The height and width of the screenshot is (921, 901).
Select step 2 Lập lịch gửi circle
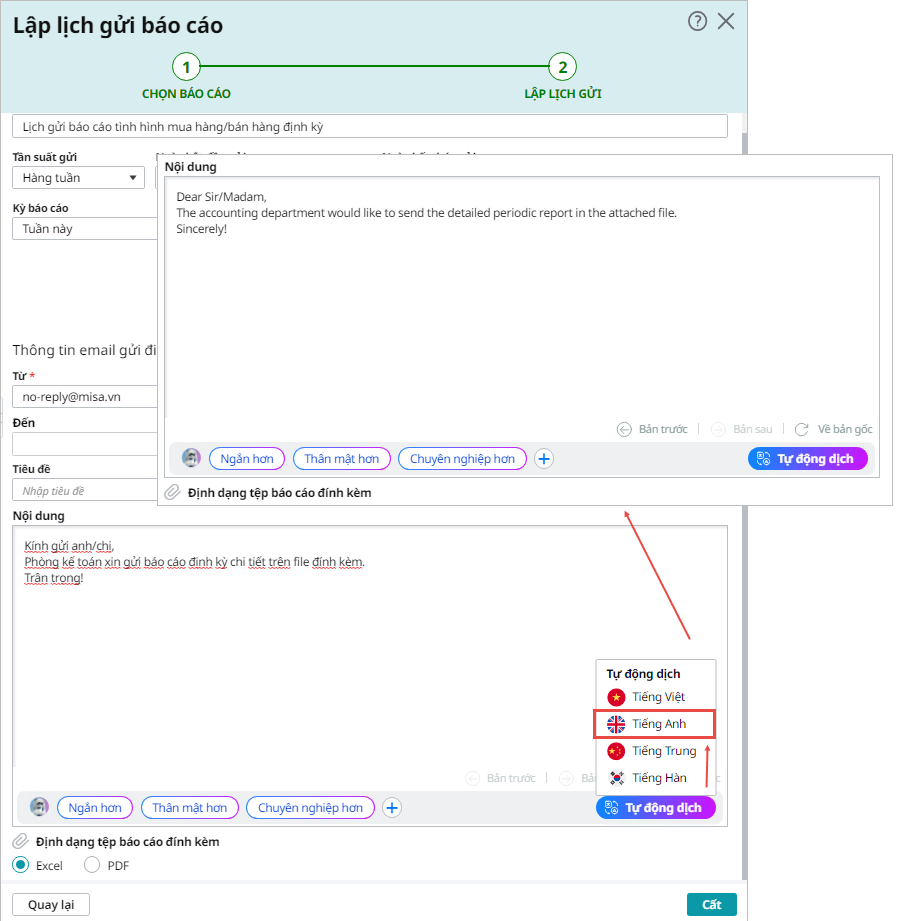(563, 67)
